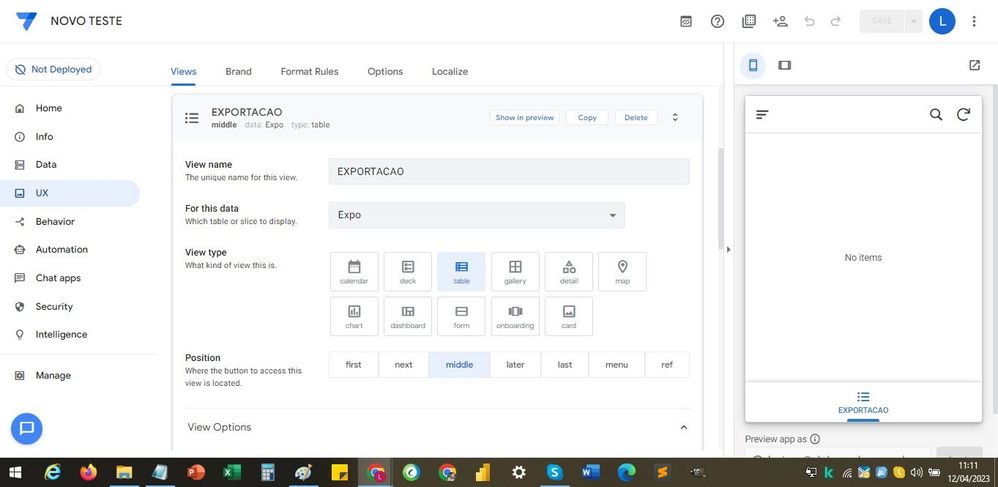Click the sync refresh icon in preview
Image resolution: width=998 pixels, height=487 pixels.
964,115
